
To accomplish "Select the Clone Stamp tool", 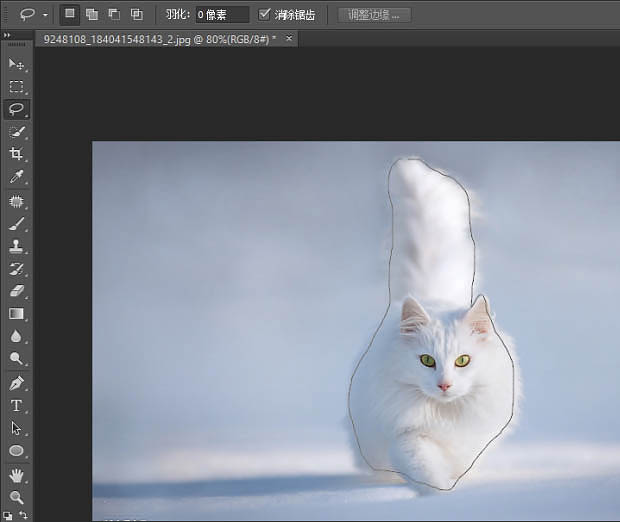I will click(x=16, y=246).
